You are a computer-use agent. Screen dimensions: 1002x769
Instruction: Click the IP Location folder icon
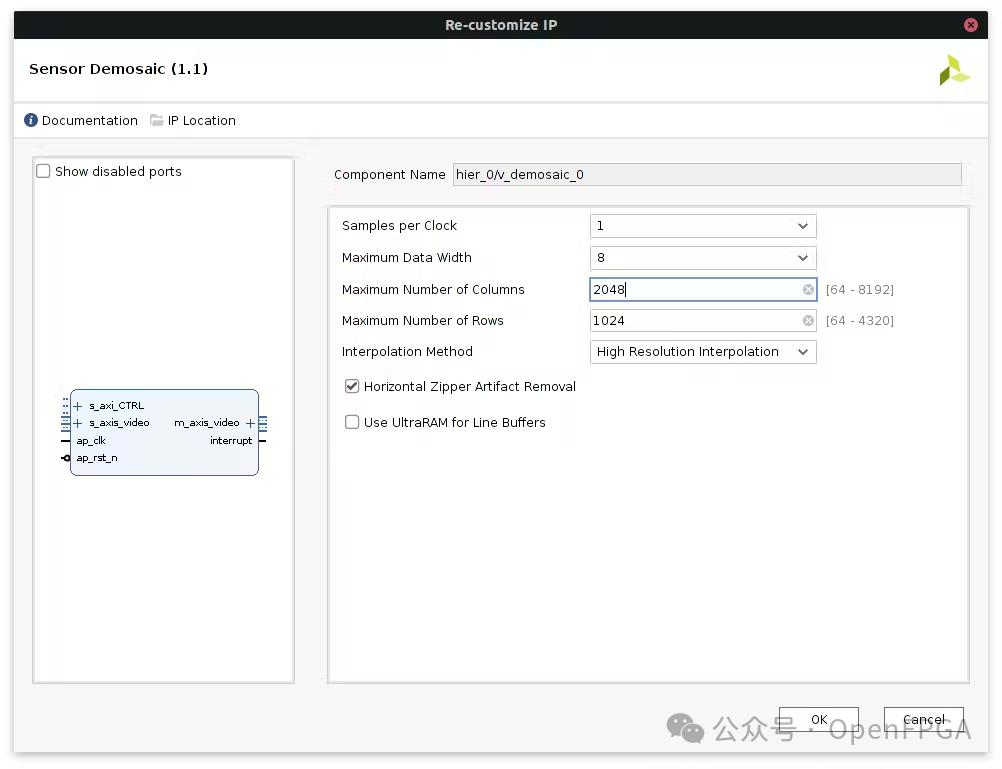(x=157, y=121)
